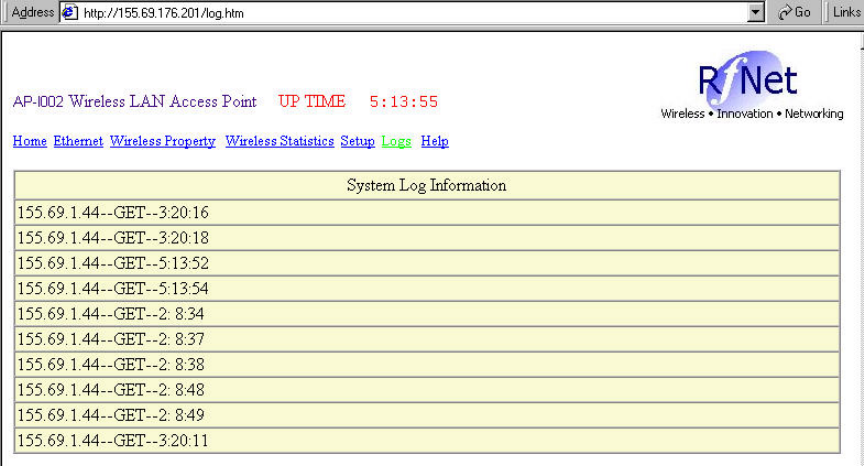The width and height of the screenshot is (864, 466).
Task: Open the Ethernet link
Action: [78, 141]
